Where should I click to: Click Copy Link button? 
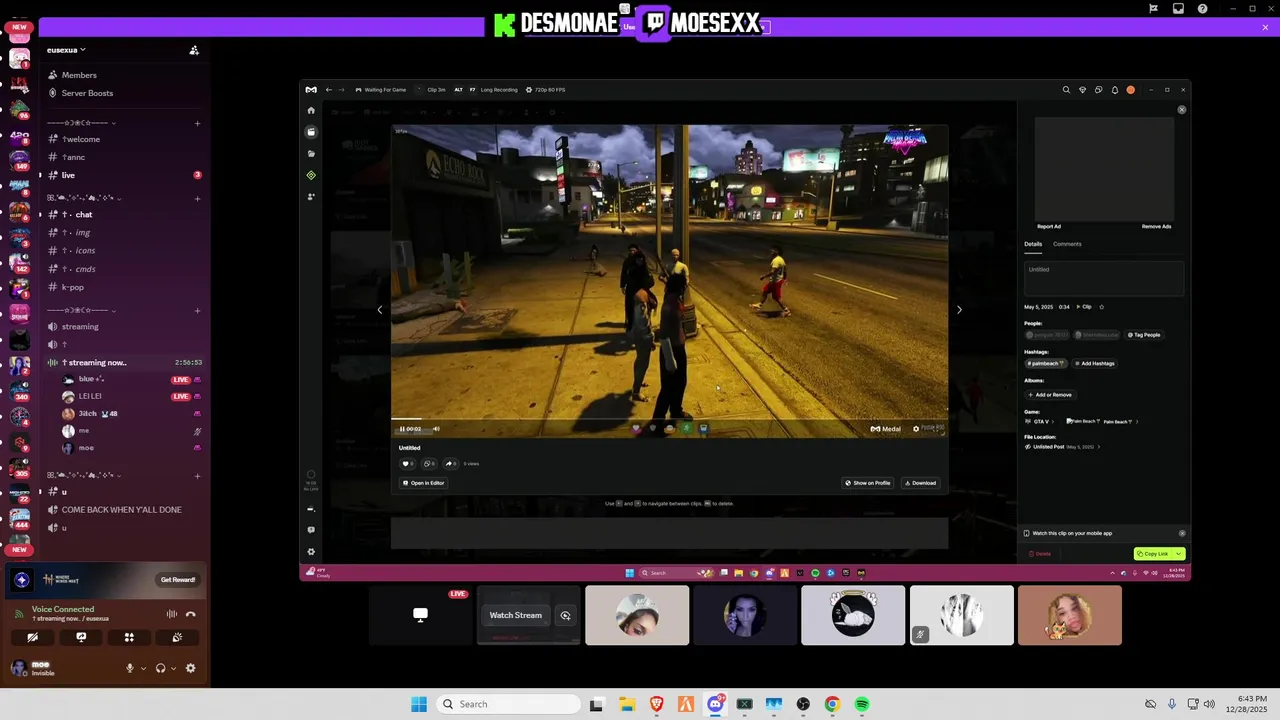(1153, 554)
